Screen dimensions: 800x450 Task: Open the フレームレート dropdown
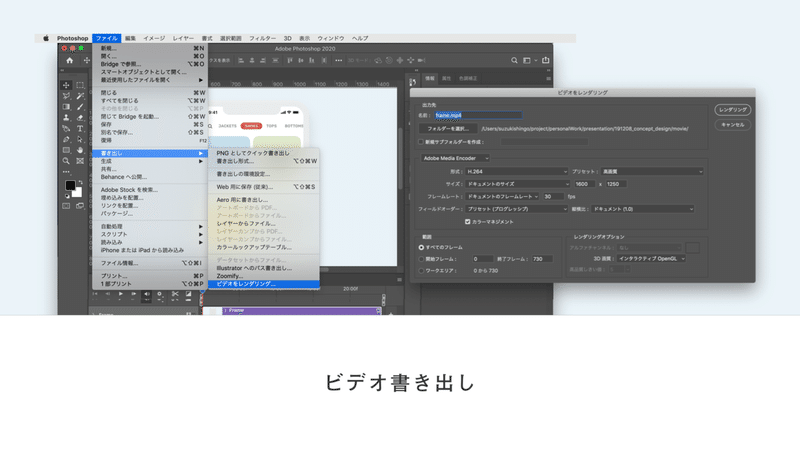(x=502, y=196)
